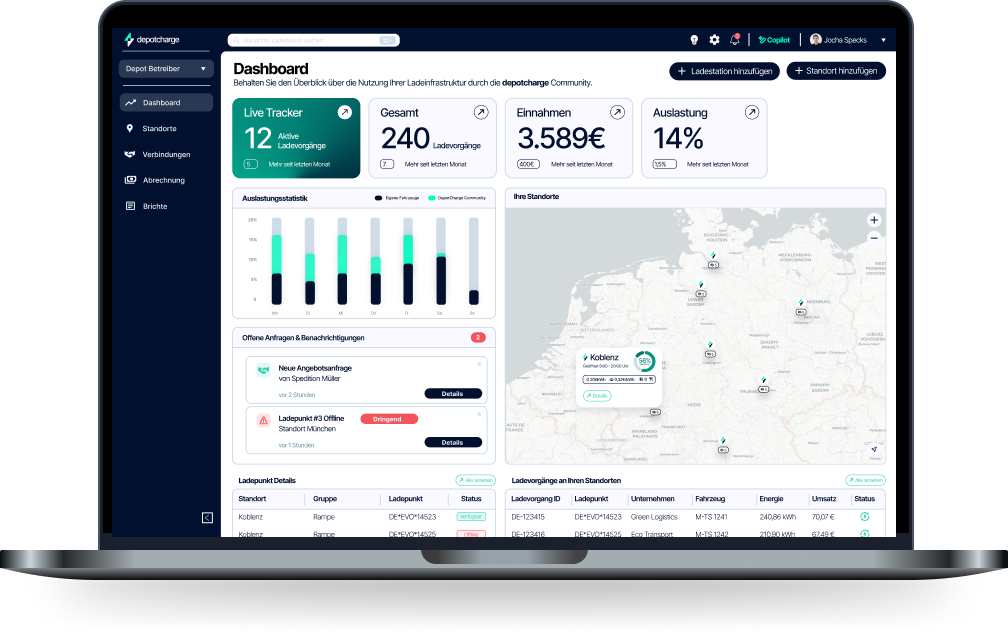Open the Depot Betreiber role dropdown

tap(166, 68)
